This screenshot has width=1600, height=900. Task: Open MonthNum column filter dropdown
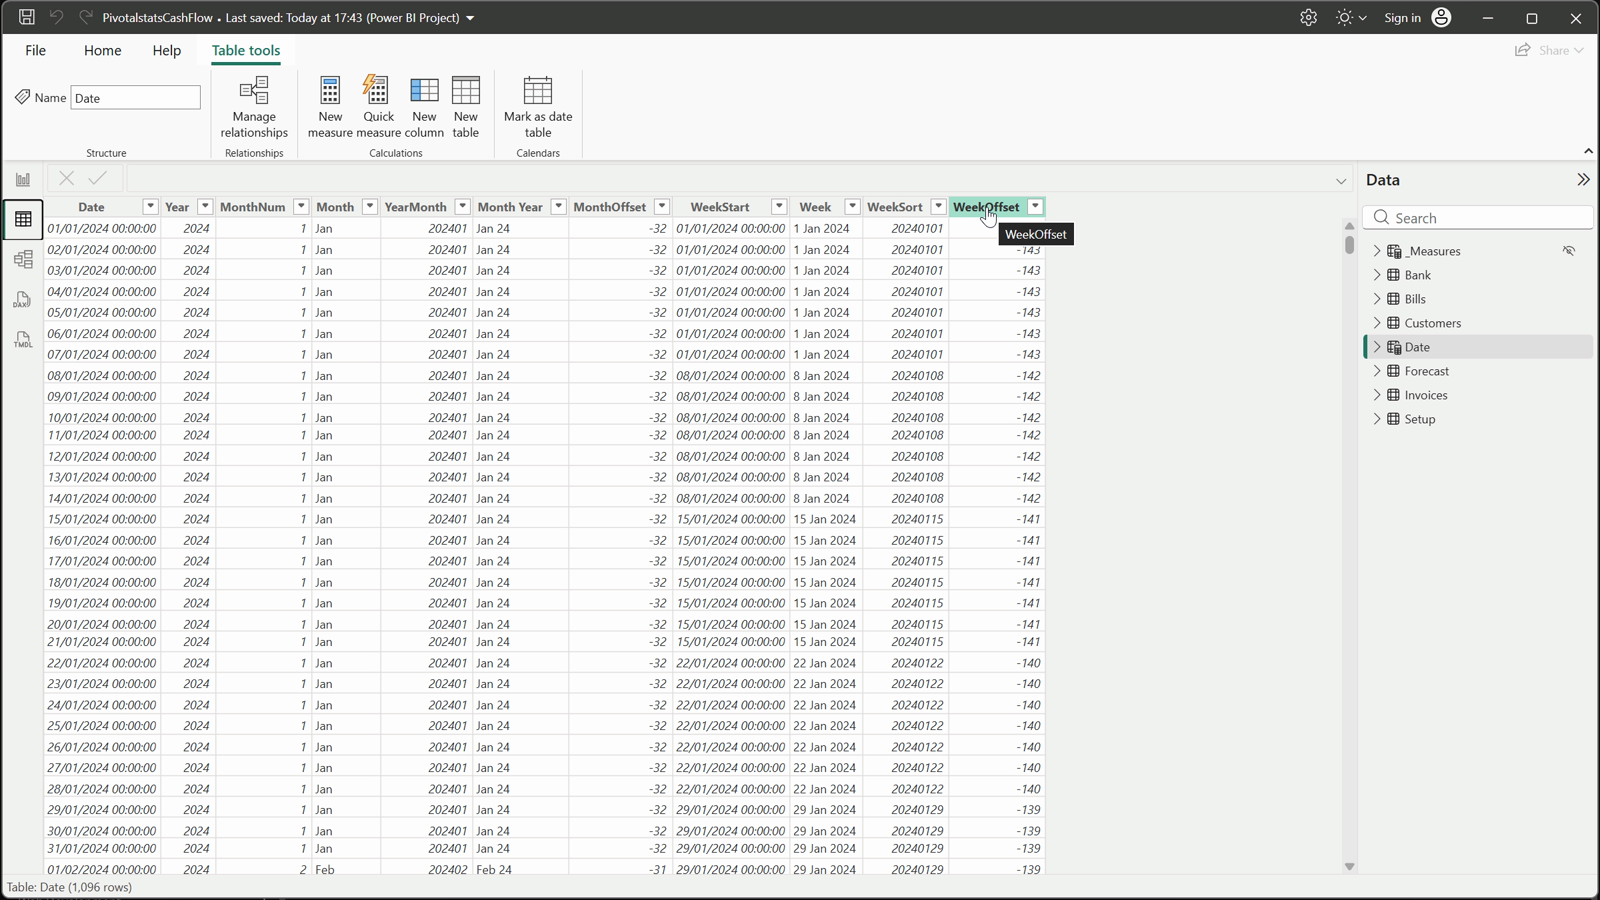tap(301, 207)
